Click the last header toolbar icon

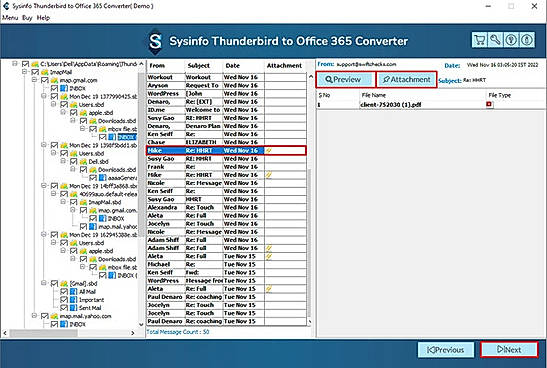527,40
